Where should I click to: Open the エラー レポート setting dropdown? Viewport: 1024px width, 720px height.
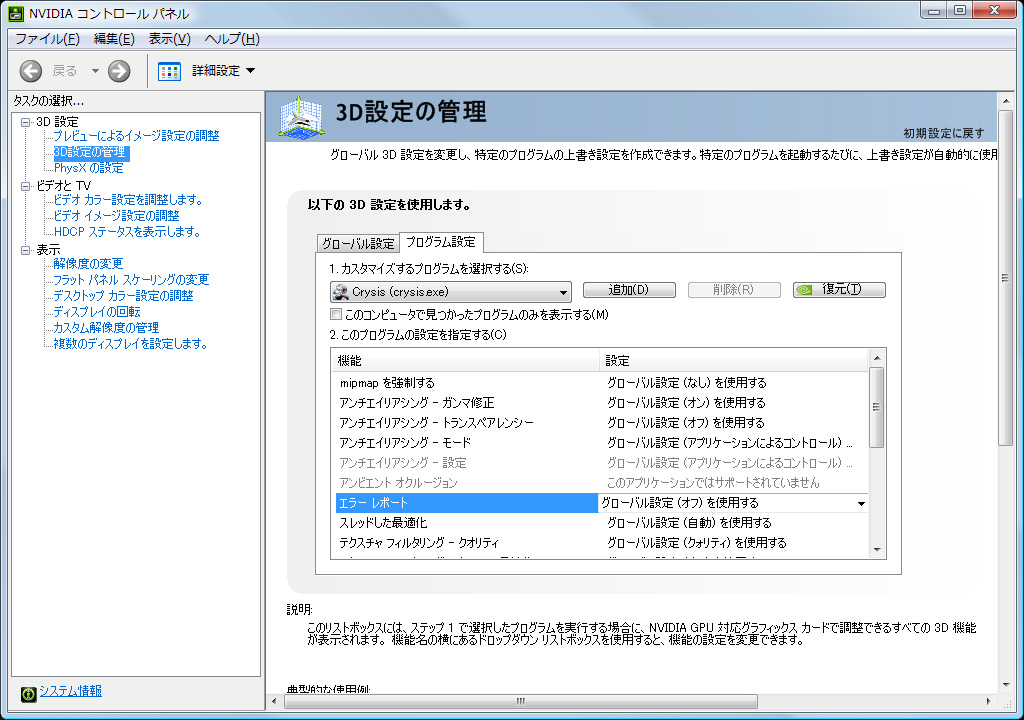click(x=861, y=503)
